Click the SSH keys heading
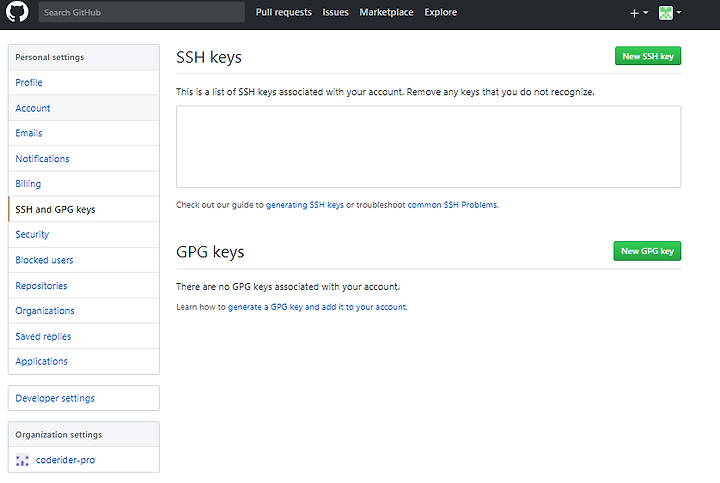The height and width of the screenshot is (483, 720). coord(209,57)
